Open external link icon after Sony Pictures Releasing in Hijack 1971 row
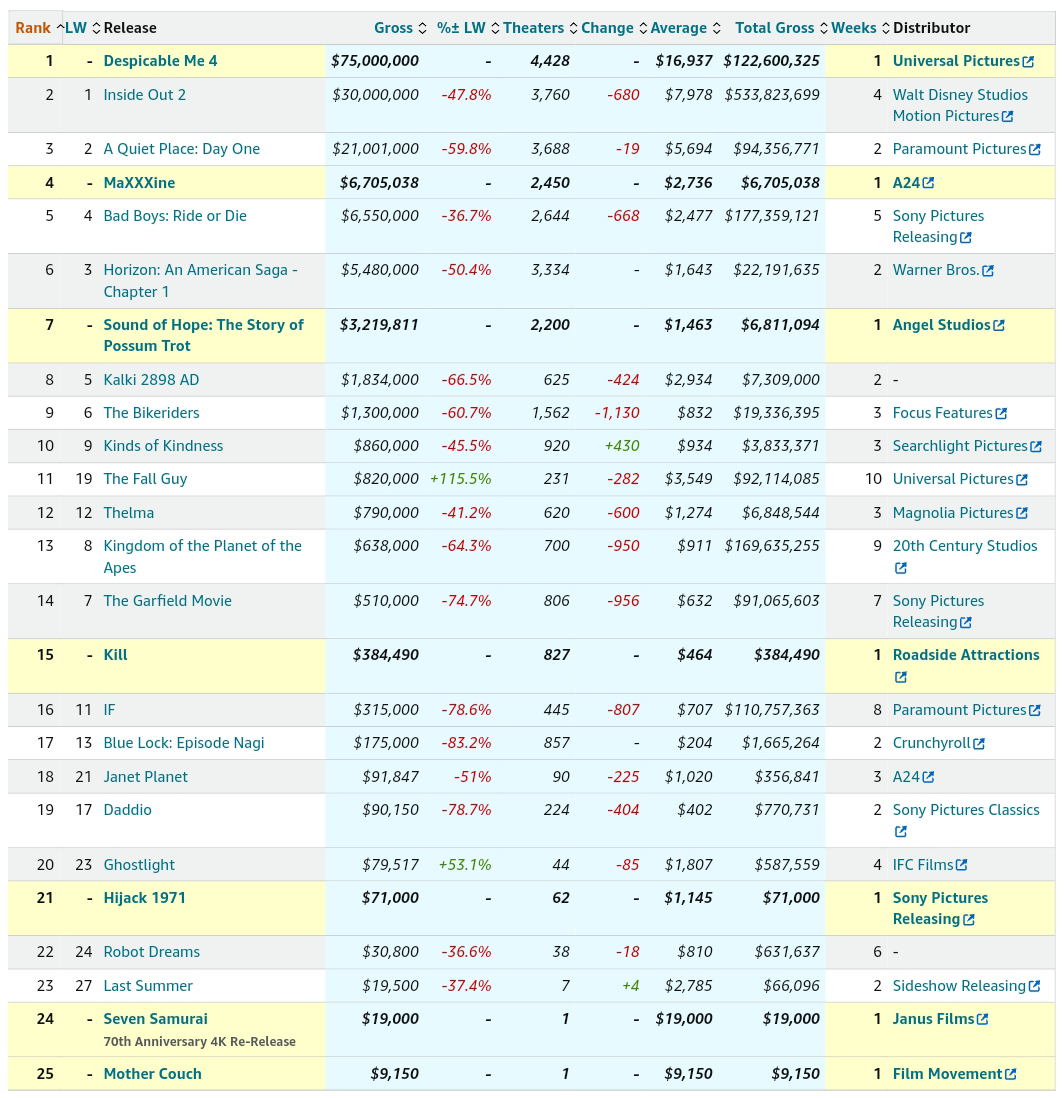This screenshot has height=1098, width=1064. pyautogui.click(x=969, y=919)
